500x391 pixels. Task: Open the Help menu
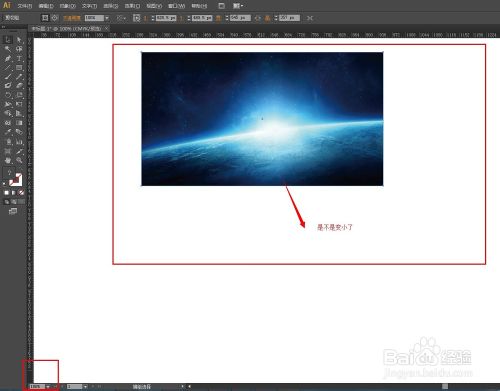coord(199,6)
